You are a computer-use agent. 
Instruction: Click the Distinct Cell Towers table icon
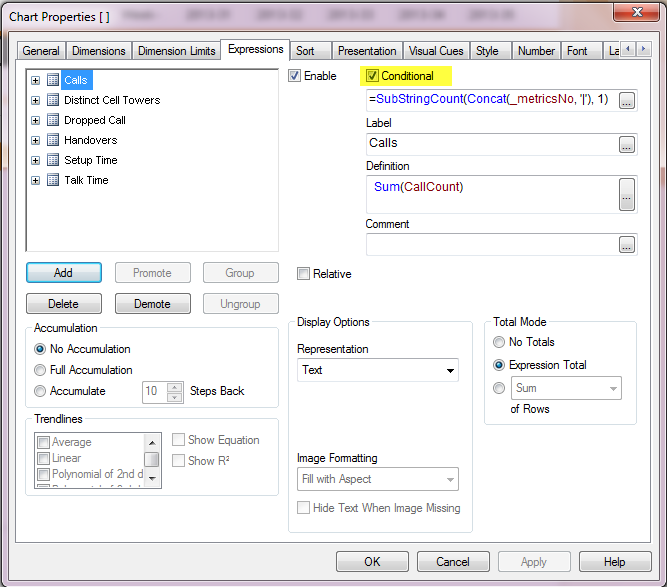[53, 100]
